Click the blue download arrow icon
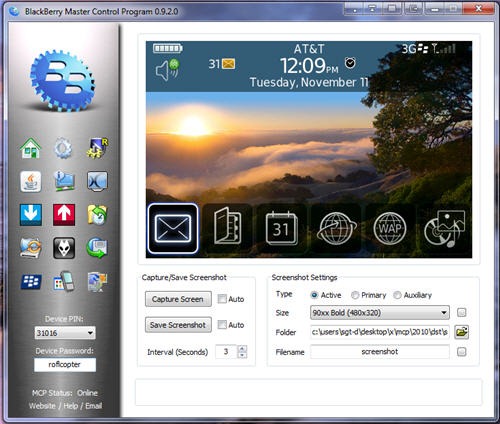This screenshot has height=424, width=500. click(31, 215)
